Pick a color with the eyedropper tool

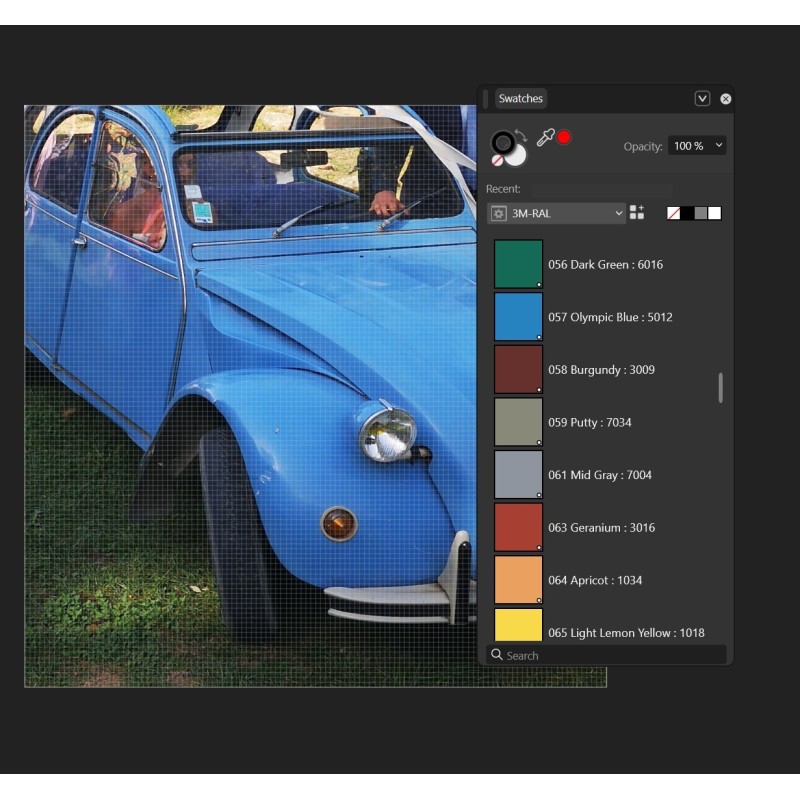(545, 138)
